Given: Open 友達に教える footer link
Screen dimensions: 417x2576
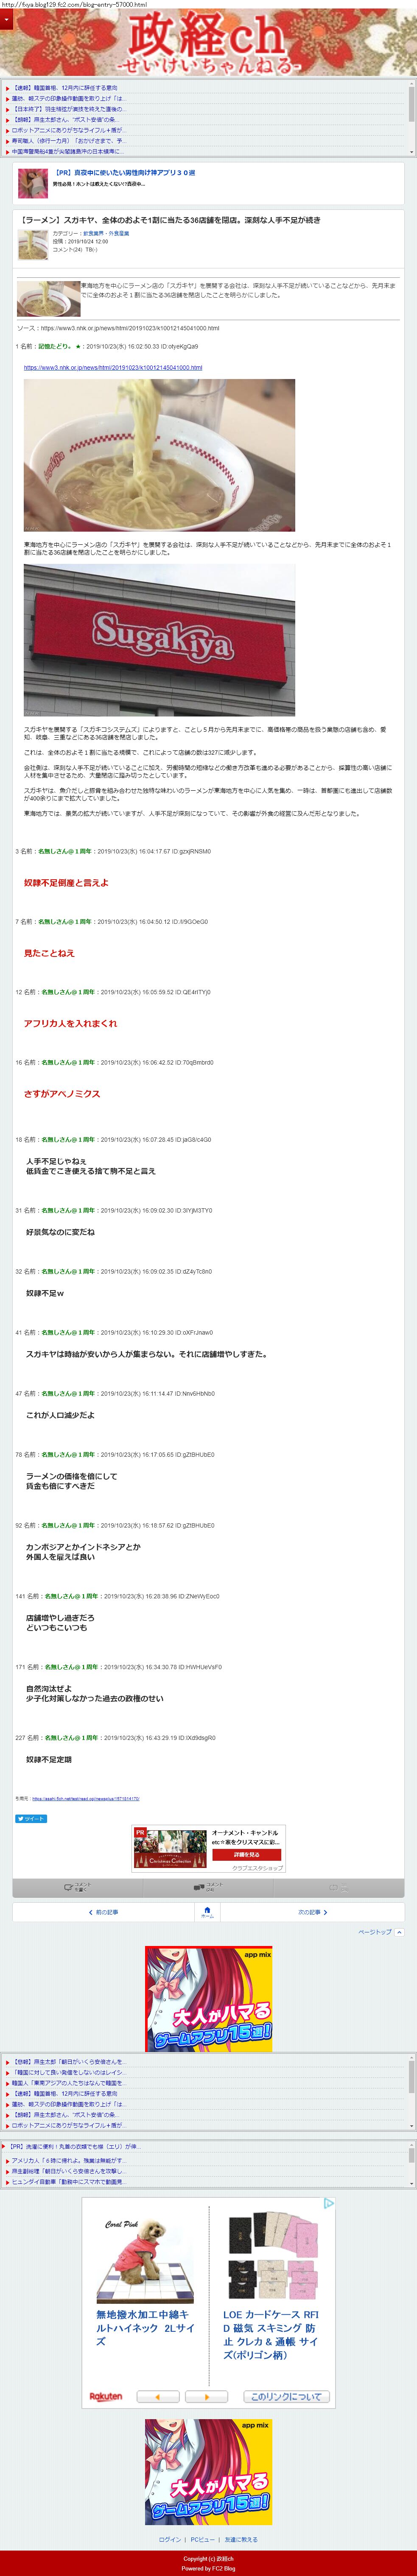Looking at the screenshot, I should pyautogui.click(x=241, y=2539).
